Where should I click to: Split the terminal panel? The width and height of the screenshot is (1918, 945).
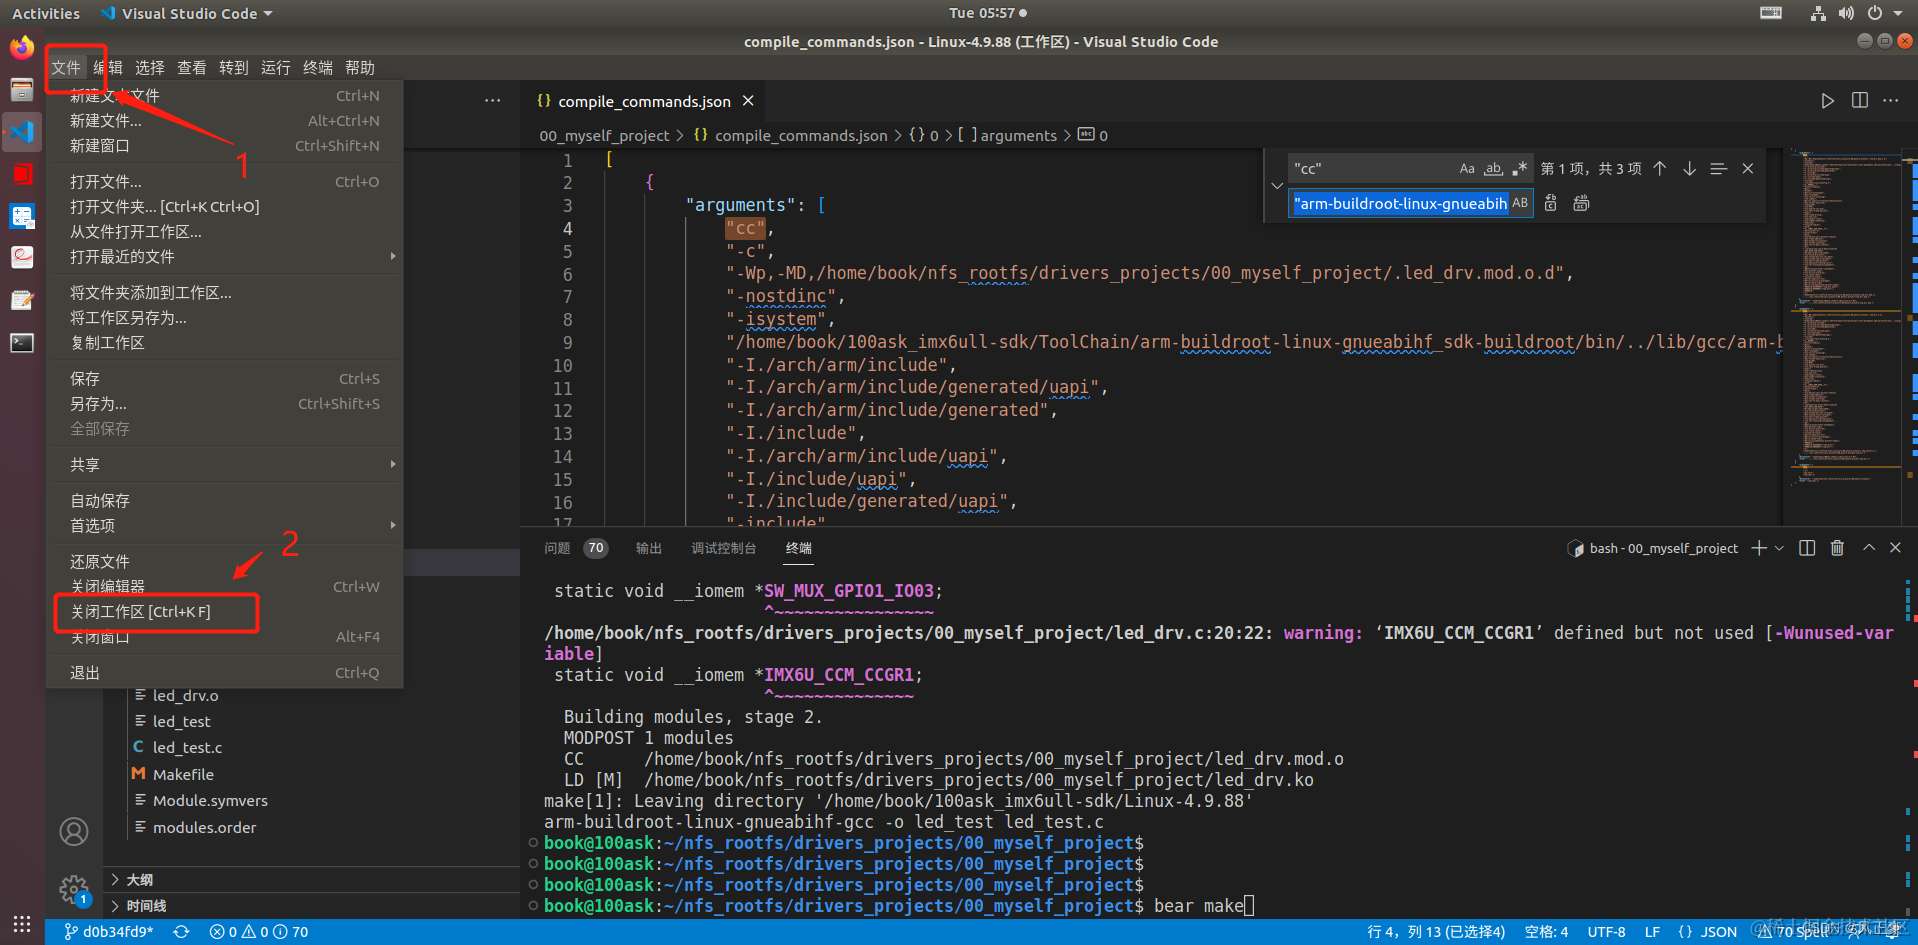[1807, 548]
